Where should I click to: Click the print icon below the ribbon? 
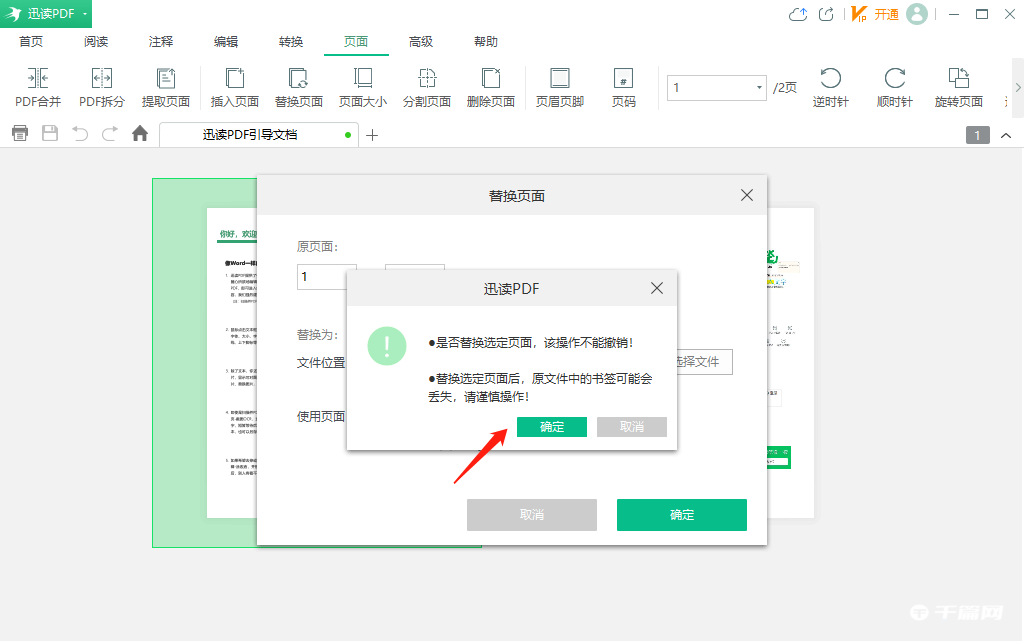tap(20, 133)
